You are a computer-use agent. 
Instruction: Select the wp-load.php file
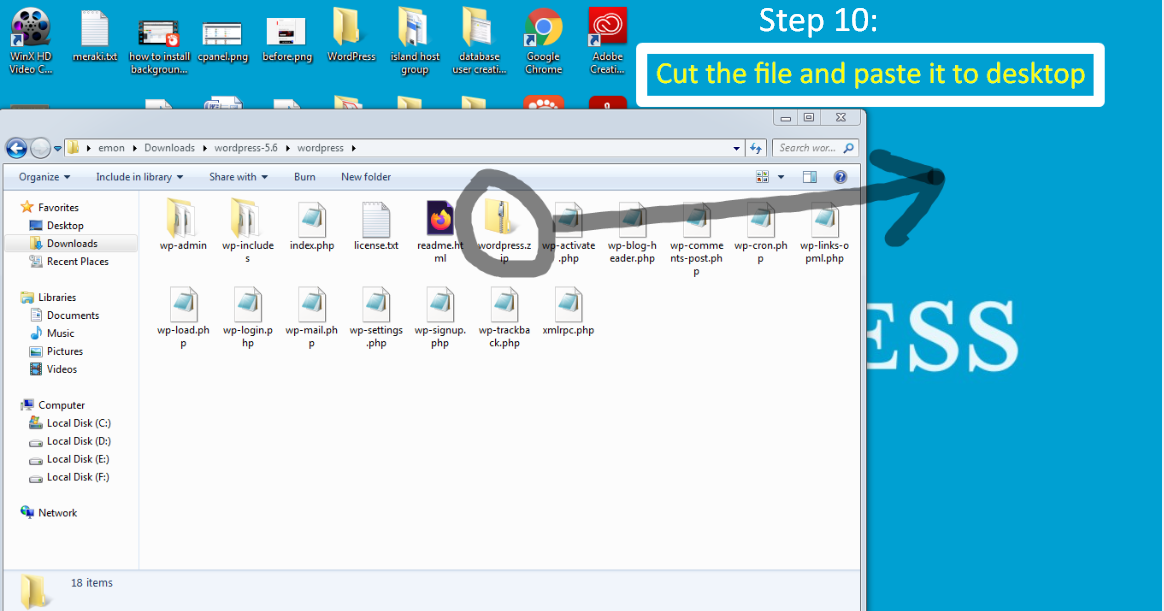(183, 316)
